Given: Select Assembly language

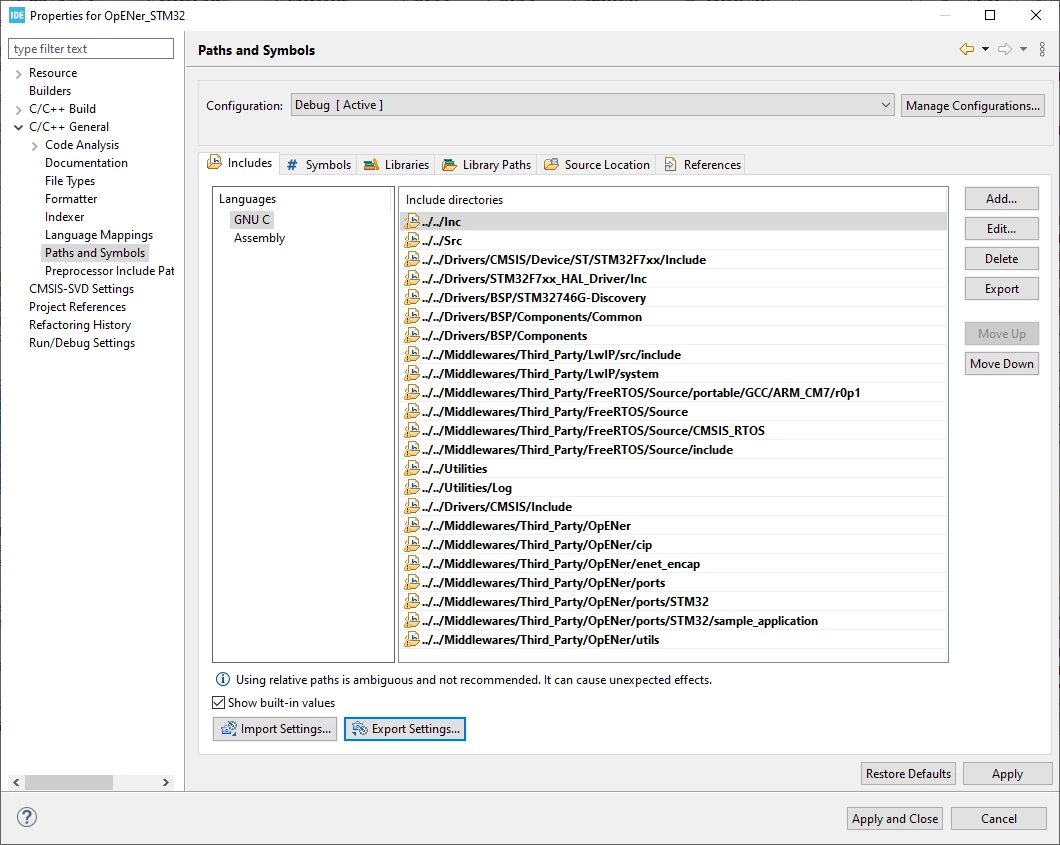Looking at the screenshot, I should point(260,238).
